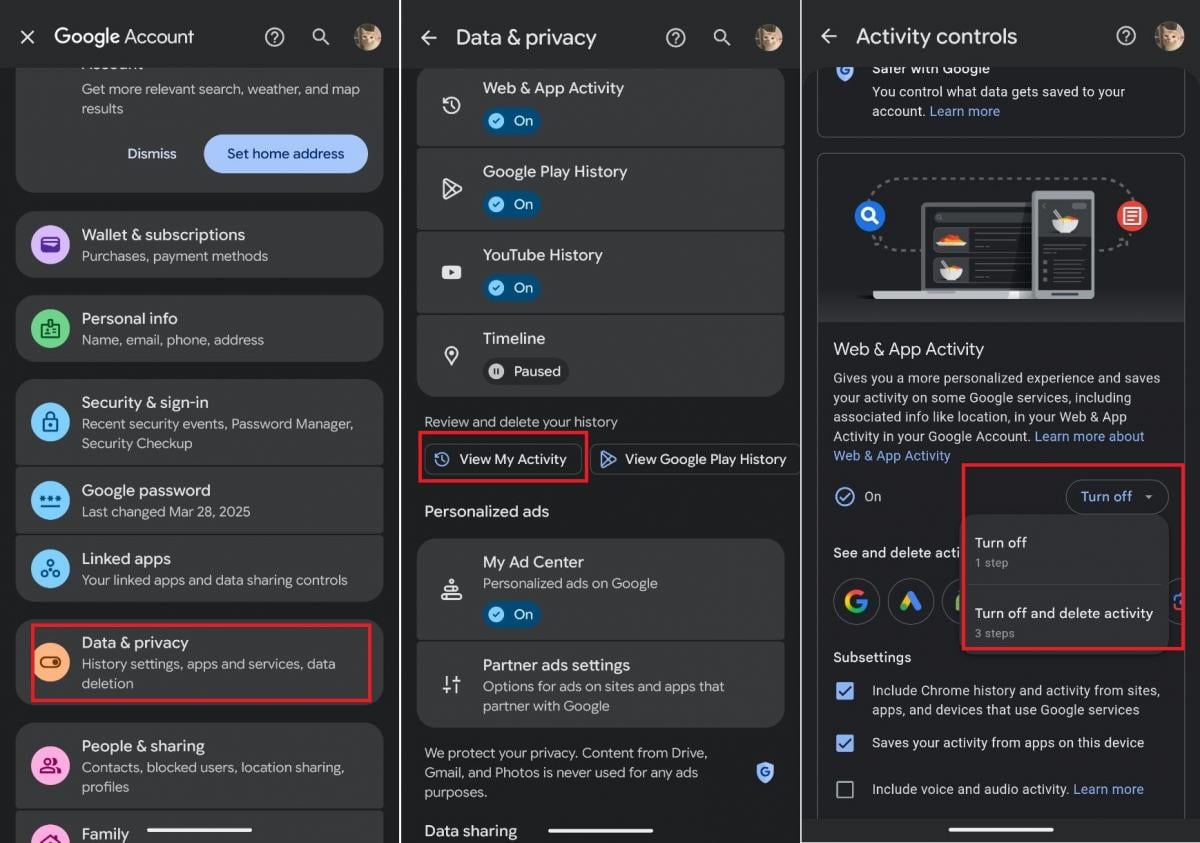Tap the My Ad Center icon
This screenshot has width=1200, height=843.
coord(452,589)
